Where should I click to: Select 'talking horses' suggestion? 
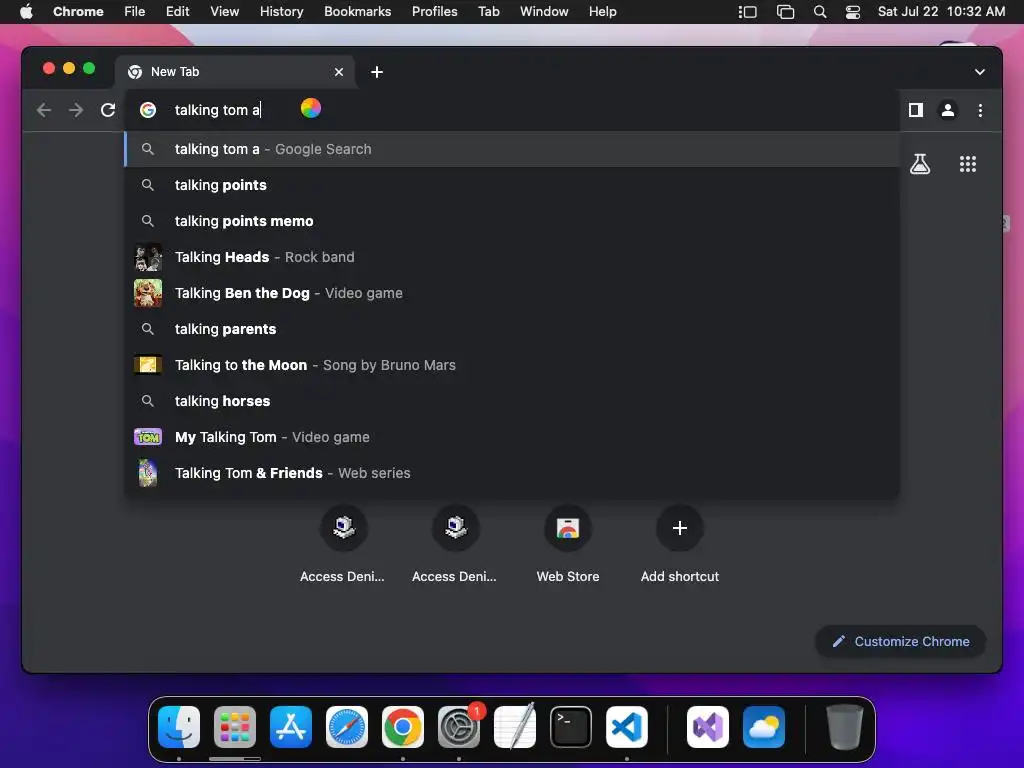coord(512,400)
